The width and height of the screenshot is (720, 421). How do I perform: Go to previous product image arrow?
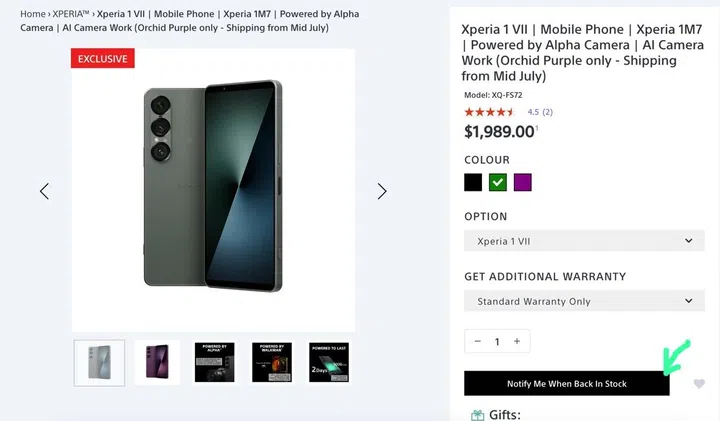(44, 191)
